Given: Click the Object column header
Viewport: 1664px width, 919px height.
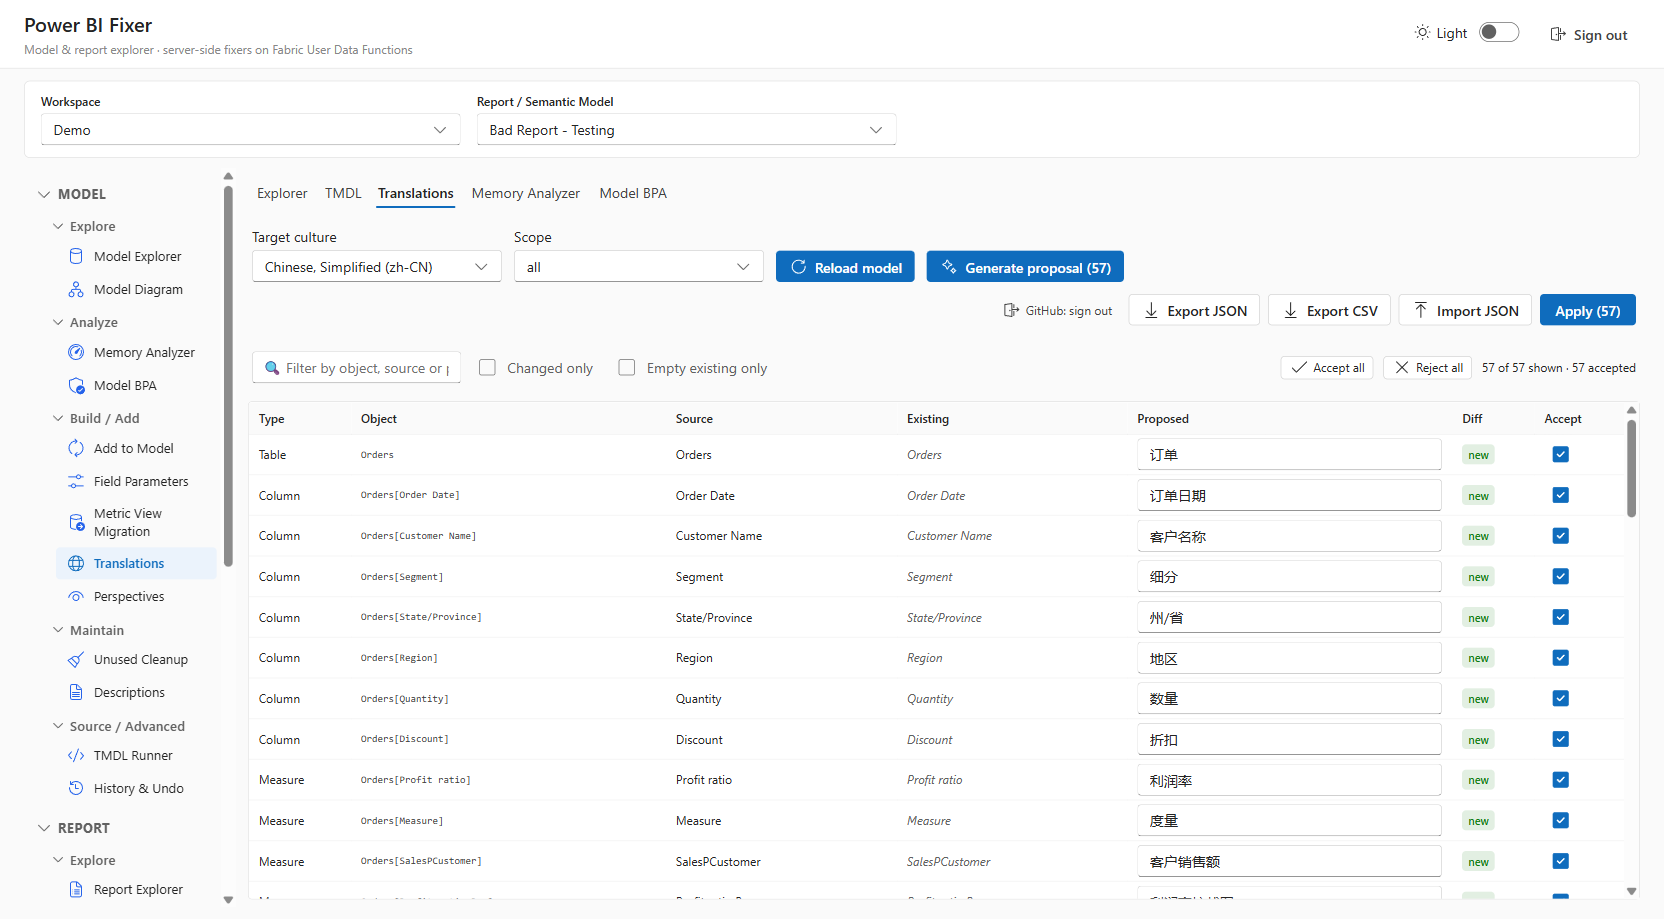Looking at the screenshot, I should pos(379,419).
